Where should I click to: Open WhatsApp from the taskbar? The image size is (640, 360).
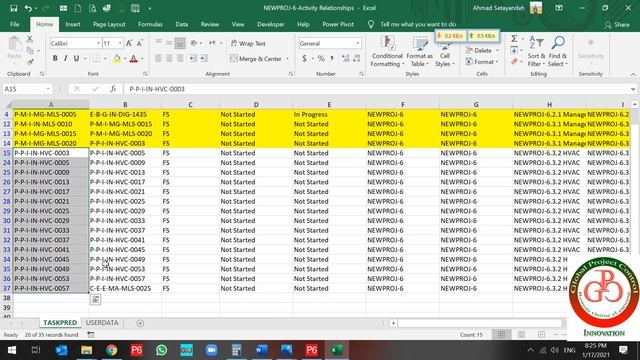(162, 350)
